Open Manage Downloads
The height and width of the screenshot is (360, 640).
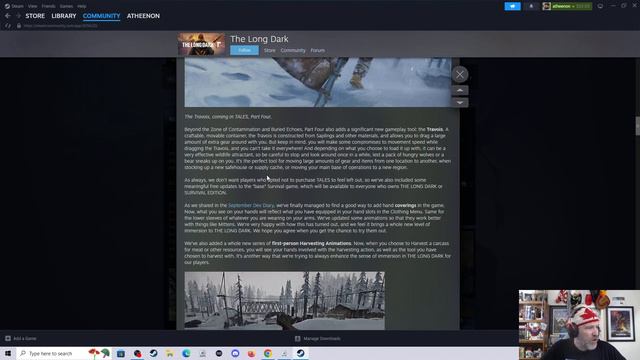pyautogui.click(x=318, y=338)
